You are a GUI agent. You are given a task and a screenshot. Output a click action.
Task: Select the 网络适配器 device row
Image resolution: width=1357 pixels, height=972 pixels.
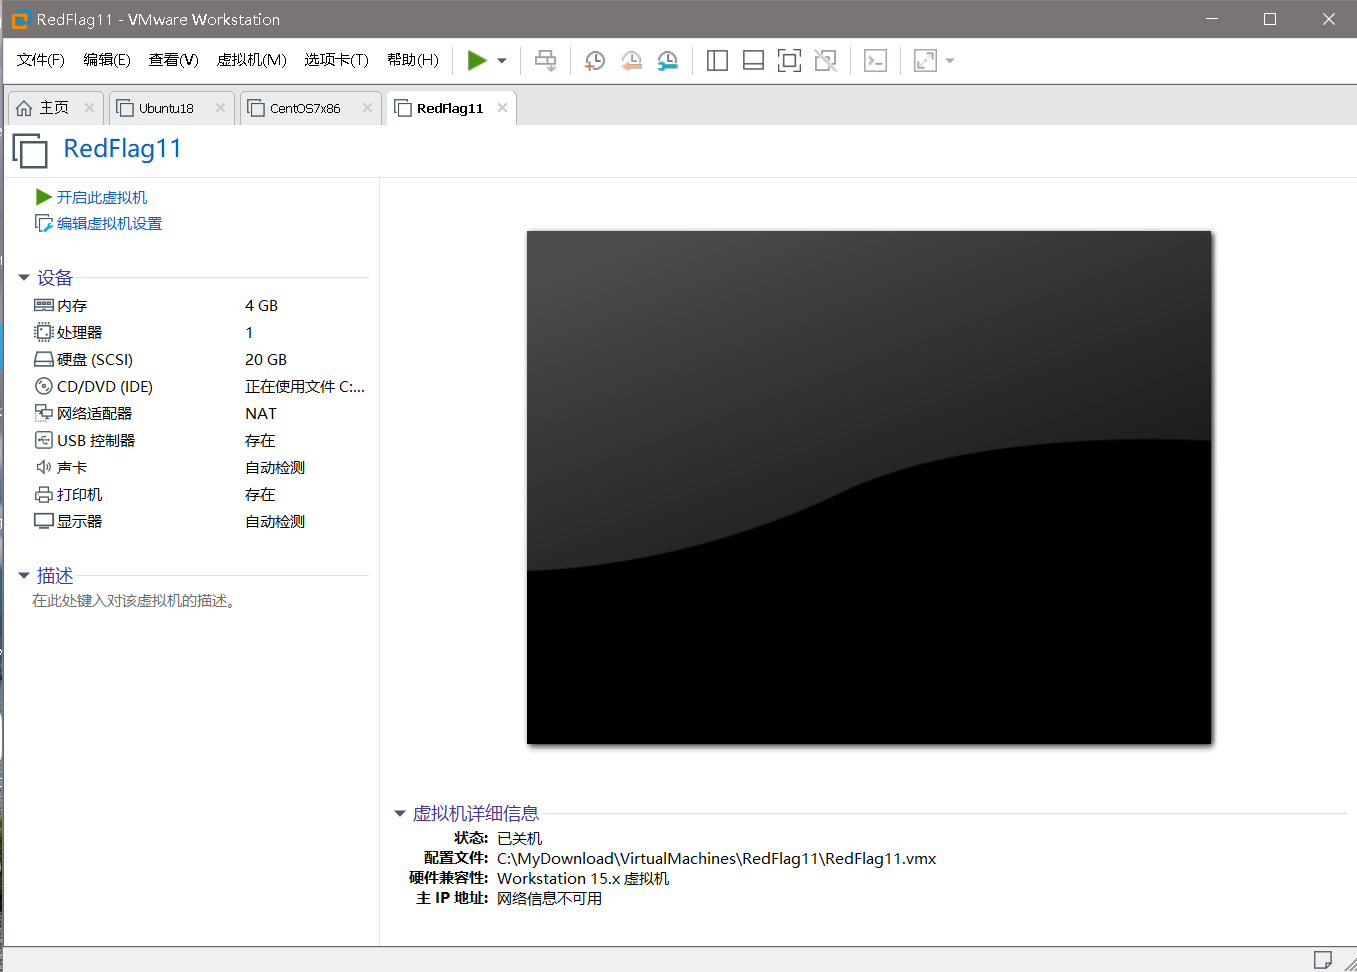200,414
